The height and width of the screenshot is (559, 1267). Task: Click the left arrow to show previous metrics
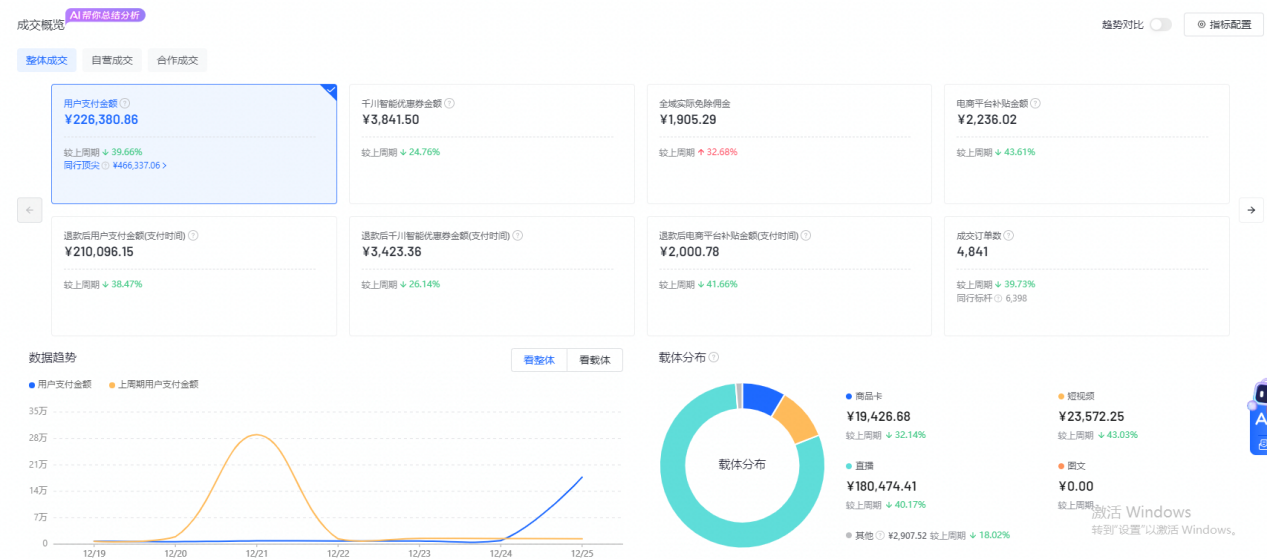30,210
